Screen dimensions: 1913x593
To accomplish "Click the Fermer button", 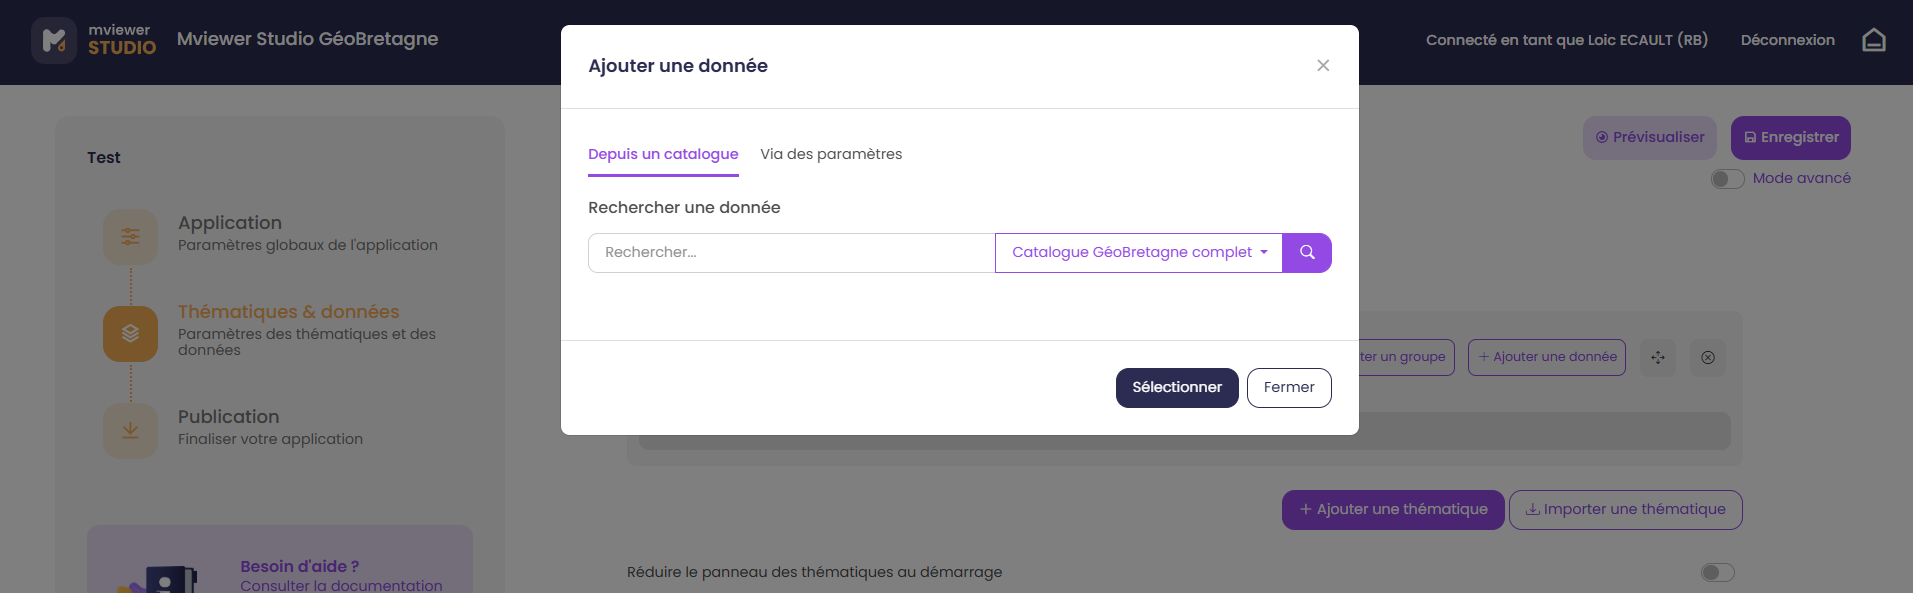I will click(1289, 388).
